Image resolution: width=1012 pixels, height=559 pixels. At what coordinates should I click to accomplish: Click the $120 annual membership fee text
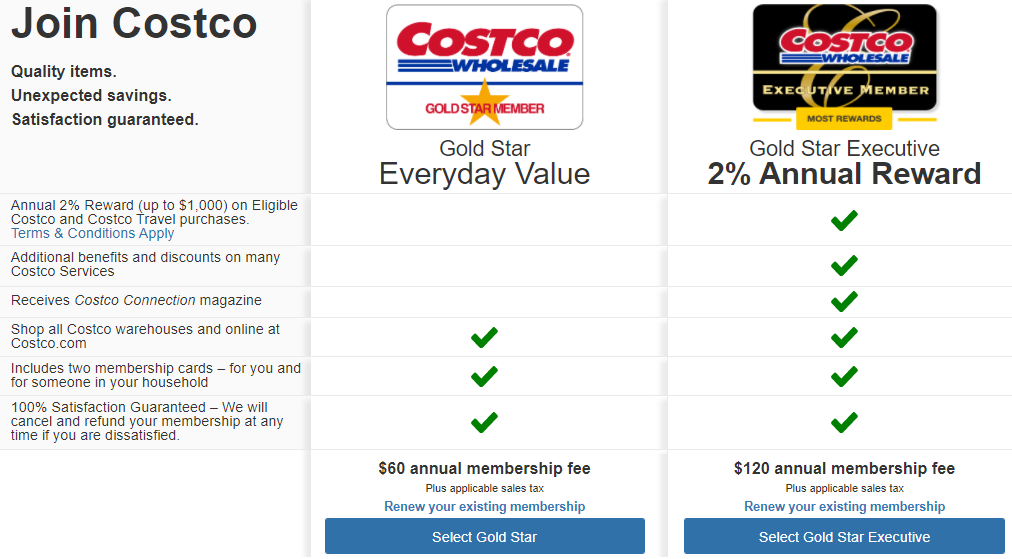click(844, 469)
